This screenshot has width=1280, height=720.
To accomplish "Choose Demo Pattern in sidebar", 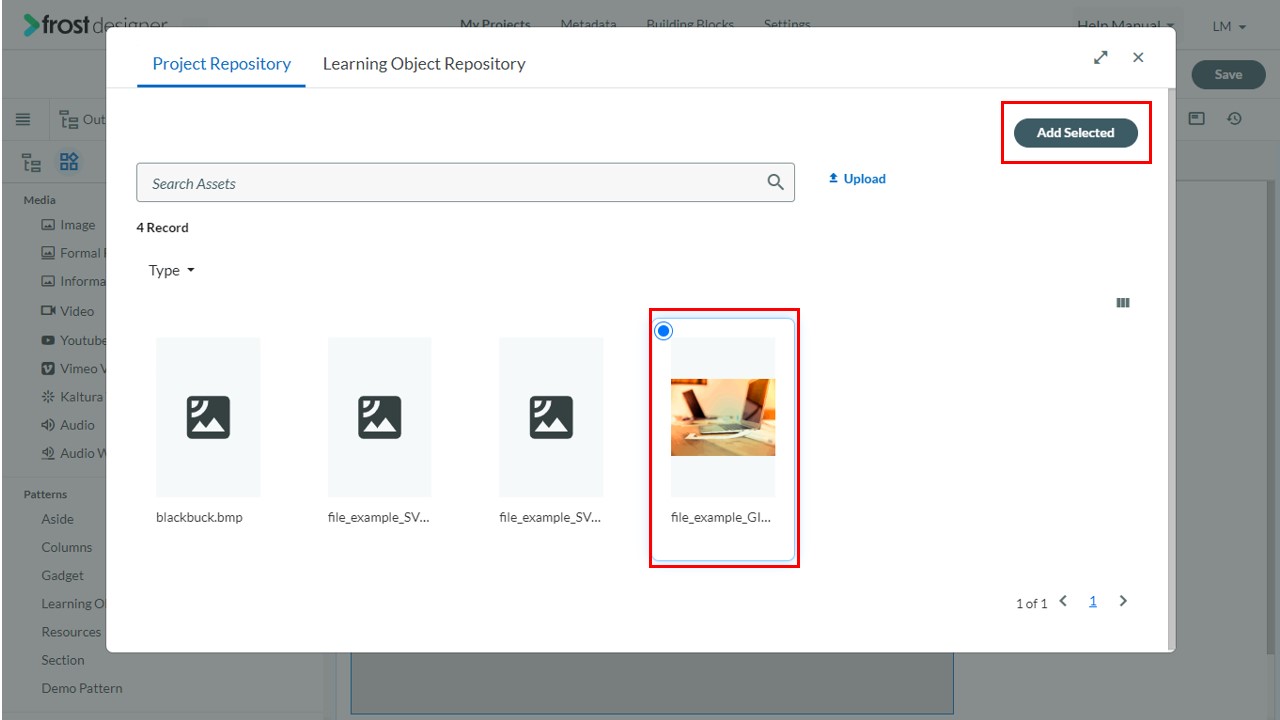I will click(82, 688).
